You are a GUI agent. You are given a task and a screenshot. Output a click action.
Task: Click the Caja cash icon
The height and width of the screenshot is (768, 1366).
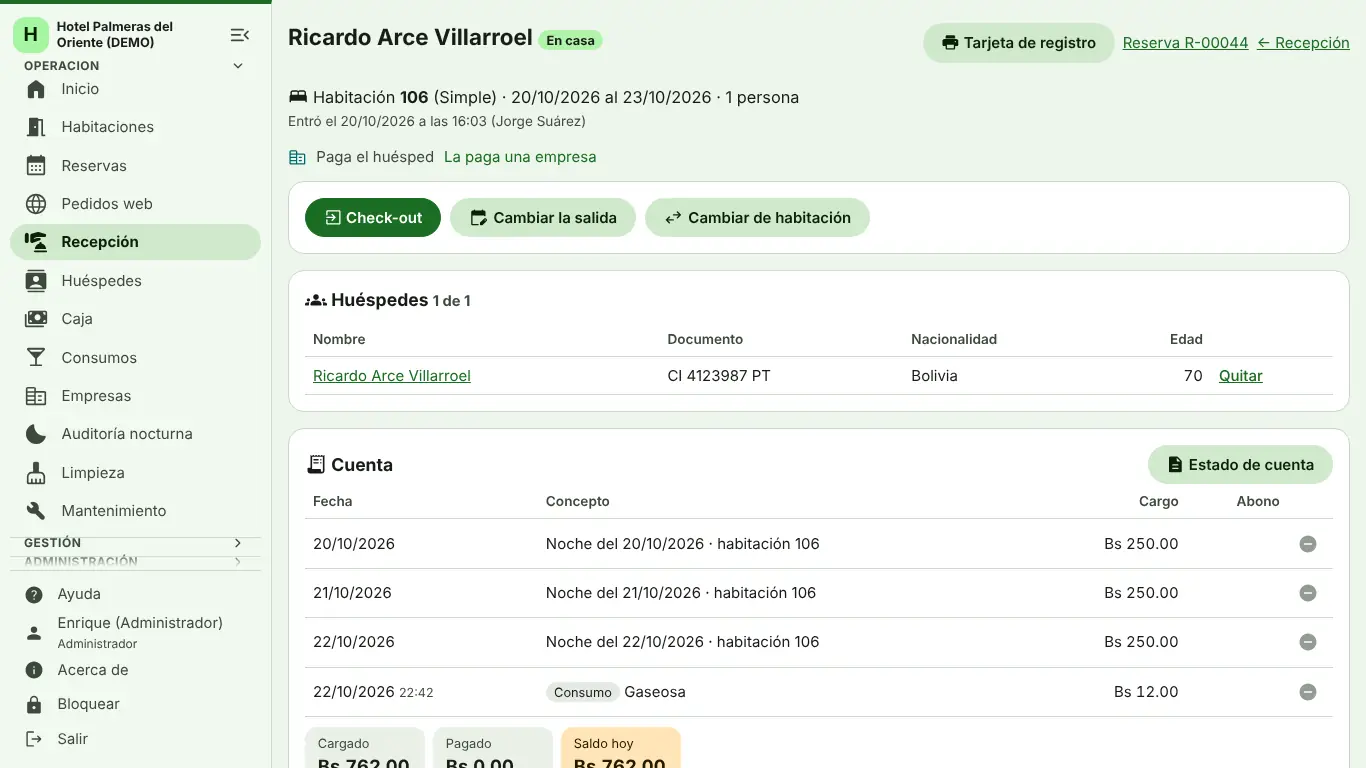click(x=36, y=319)
